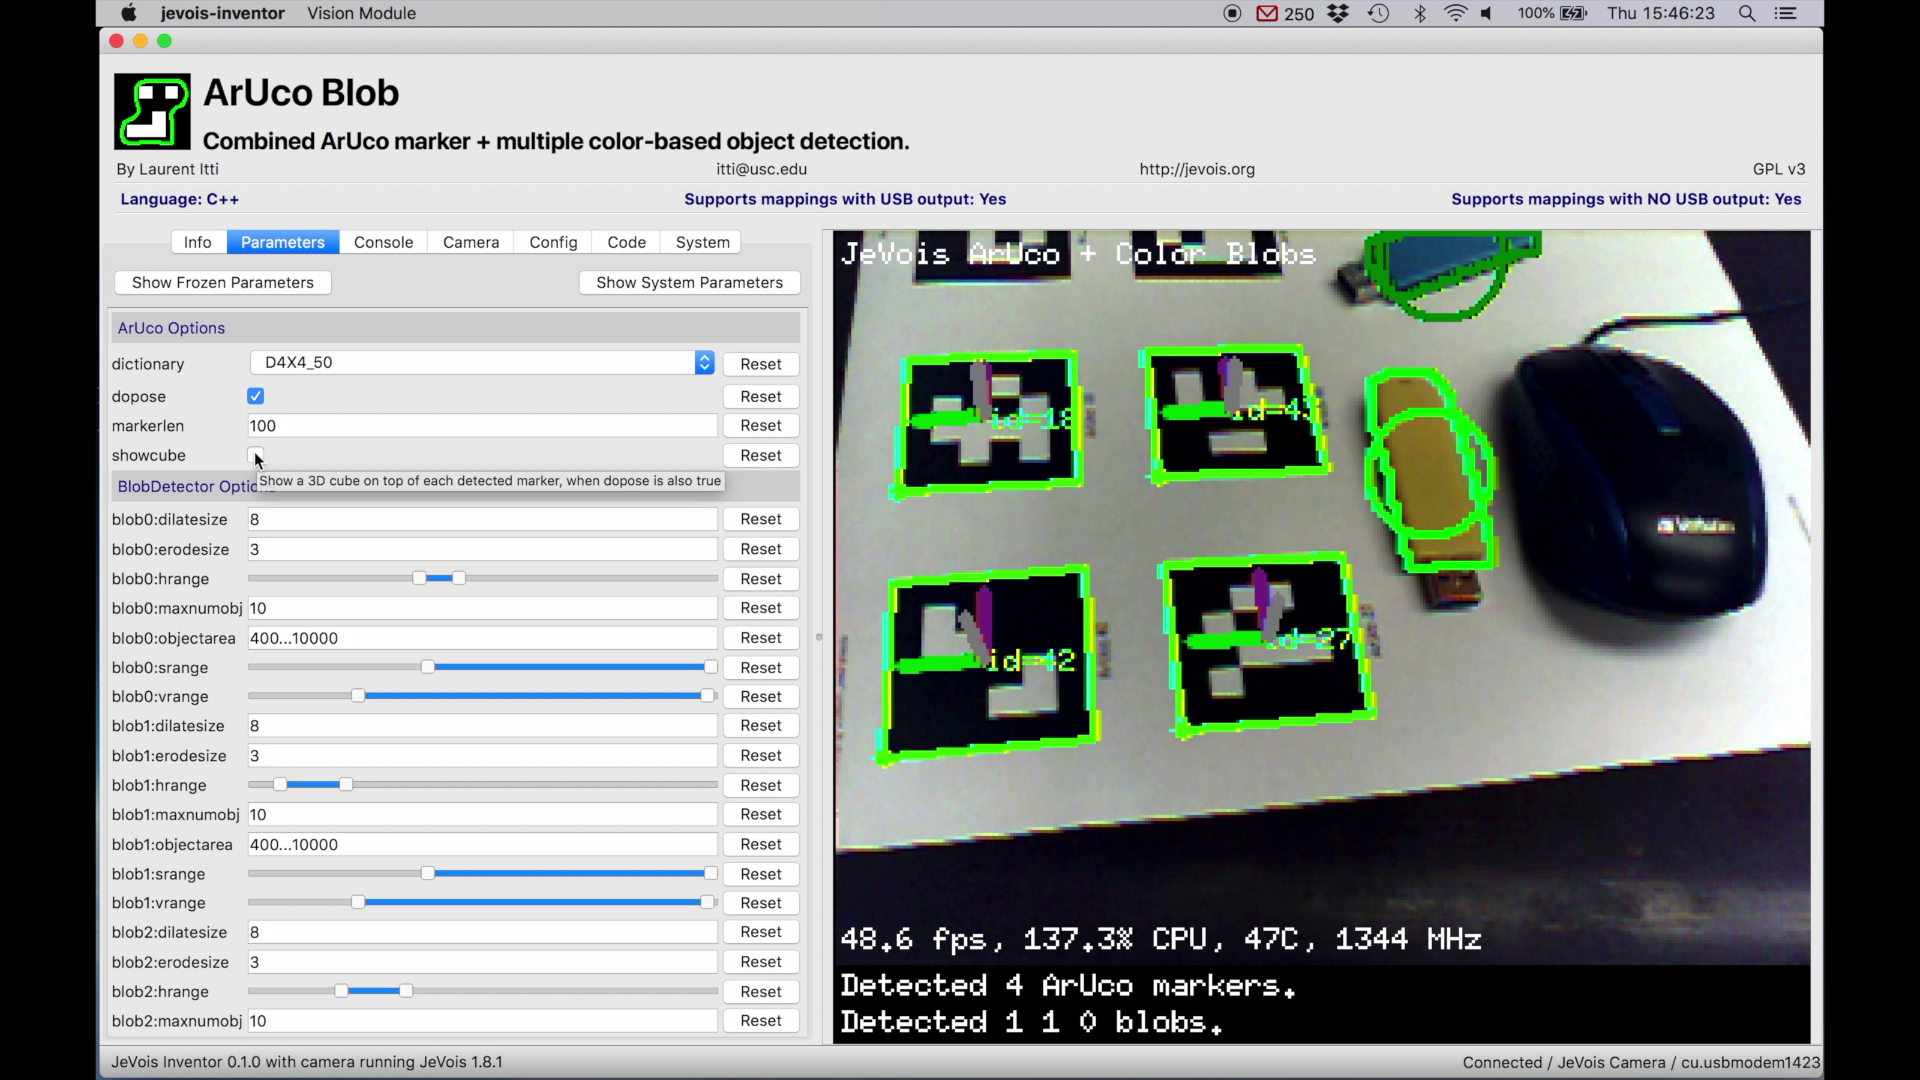Click Show System Parameters button

[689, 282]
